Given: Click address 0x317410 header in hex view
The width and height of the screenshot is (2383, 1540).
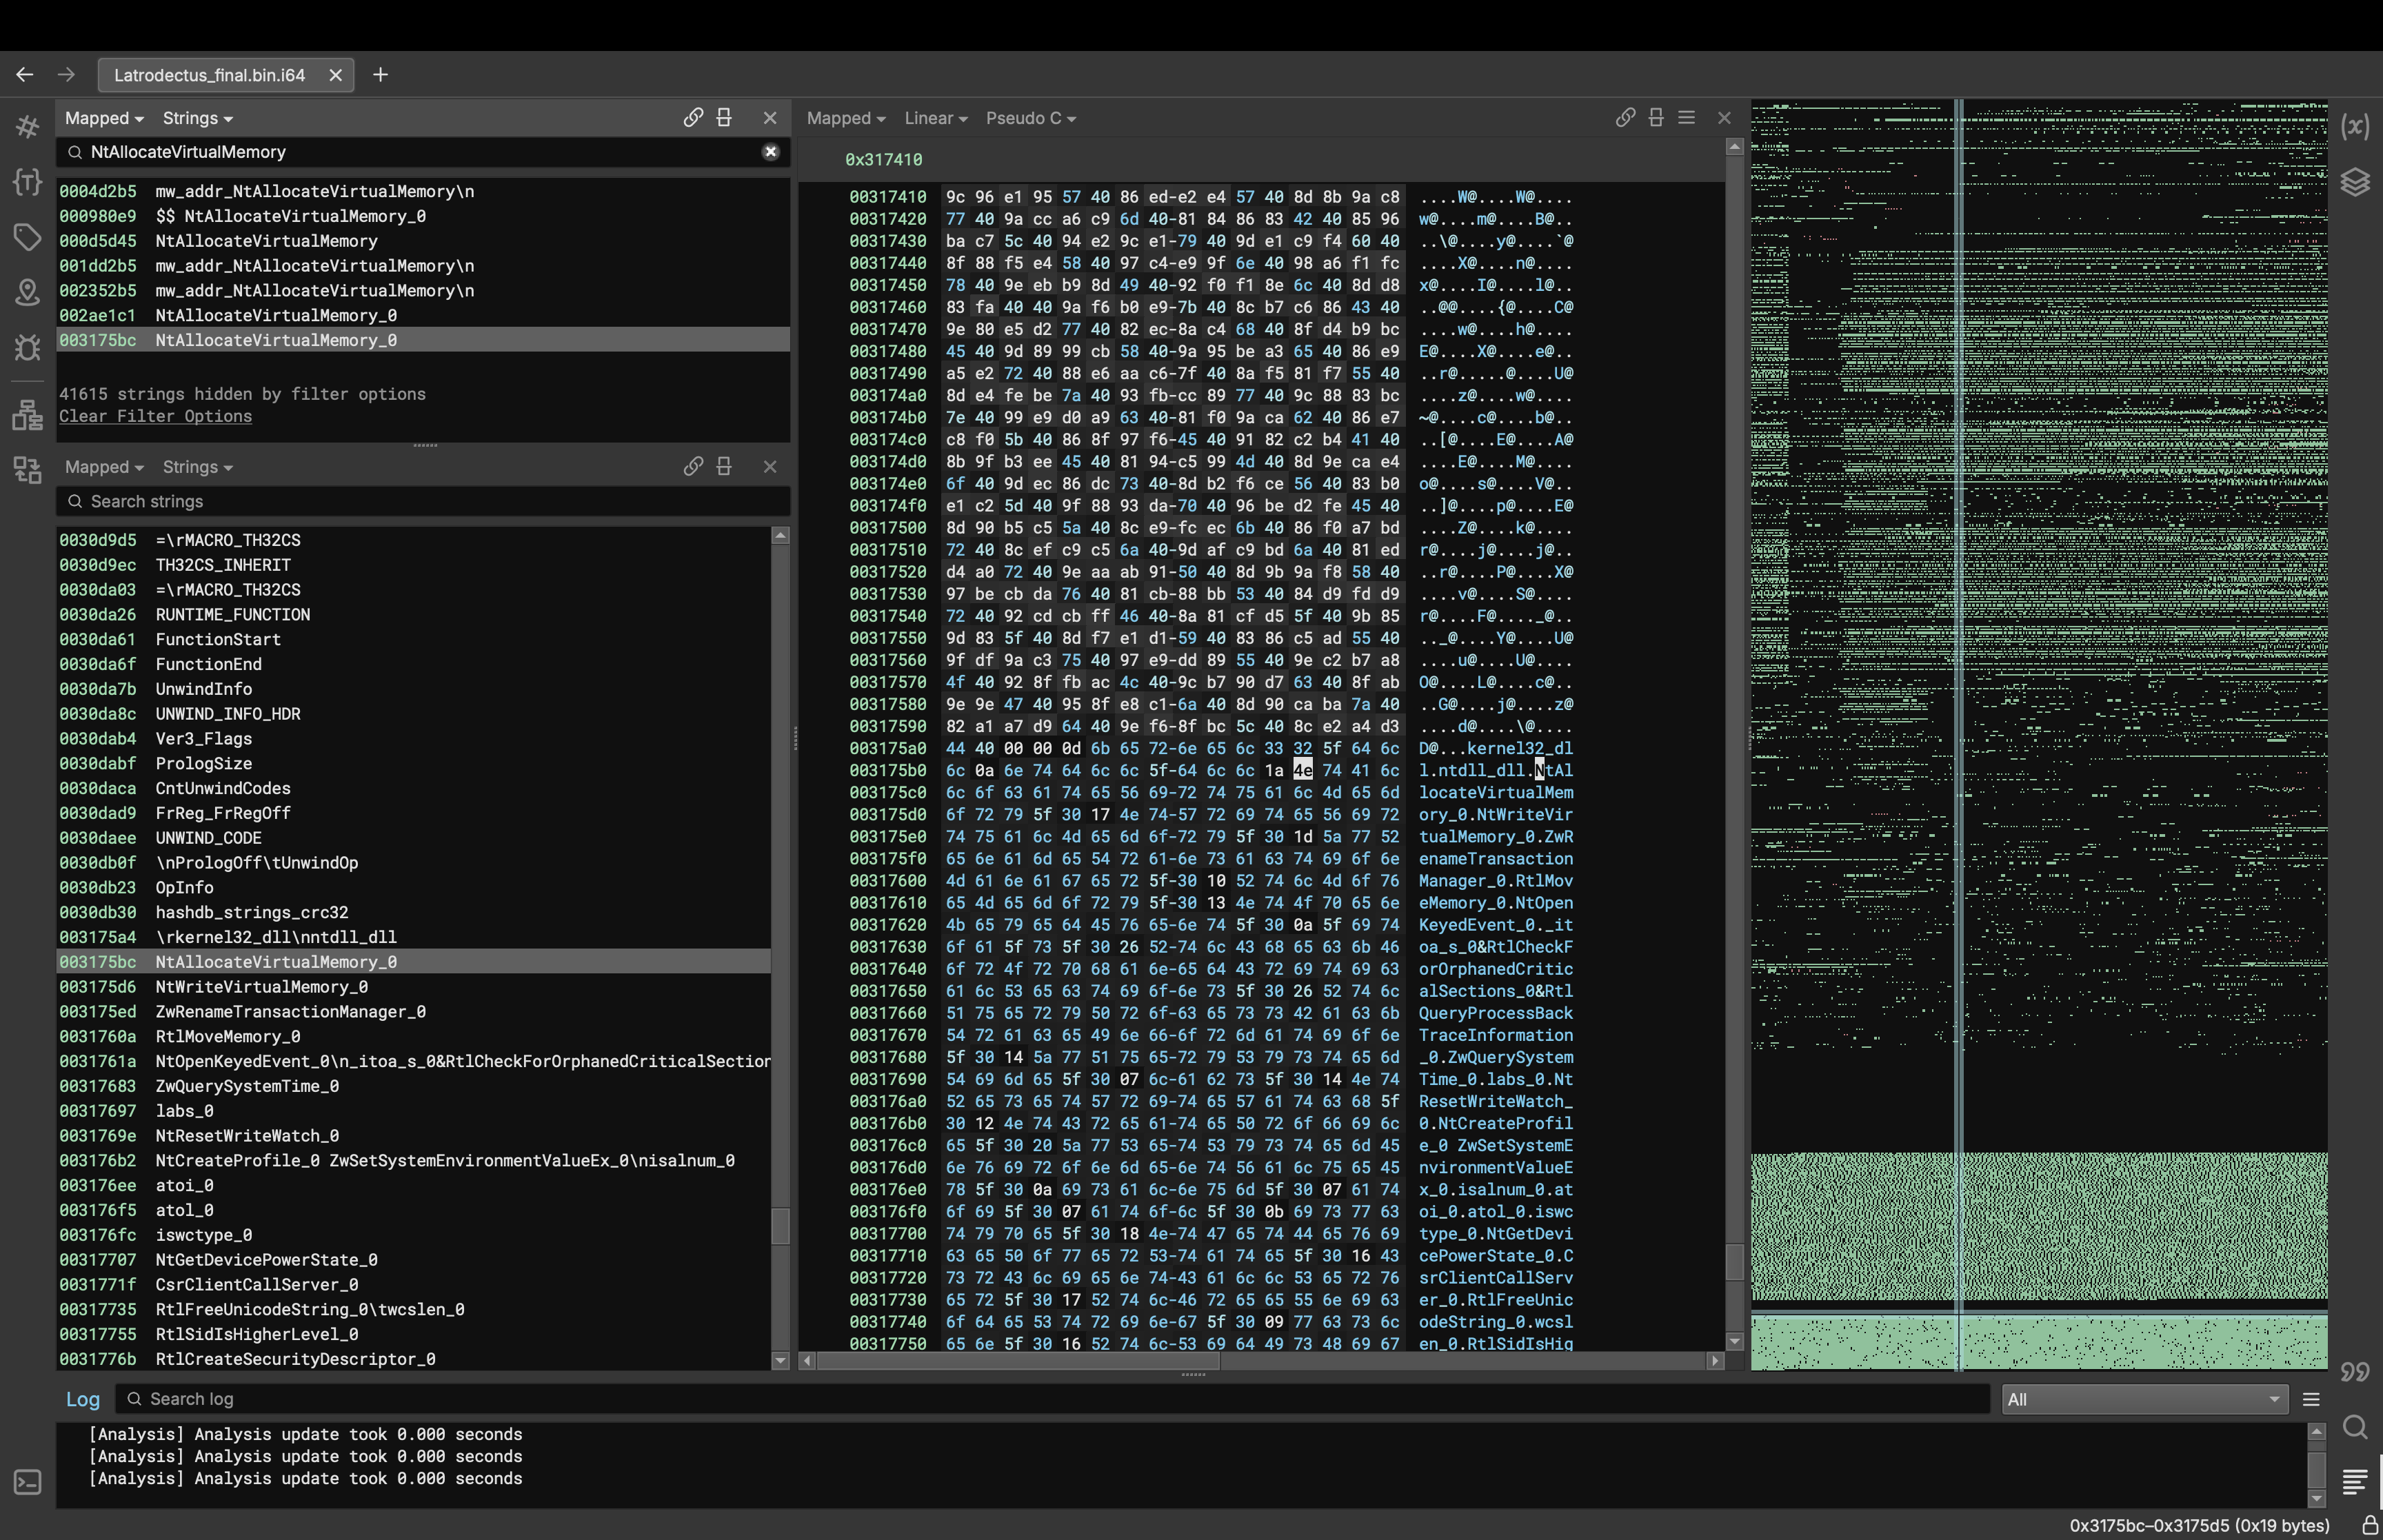Looking at the screenshot, I should click(x=883, y=160).
